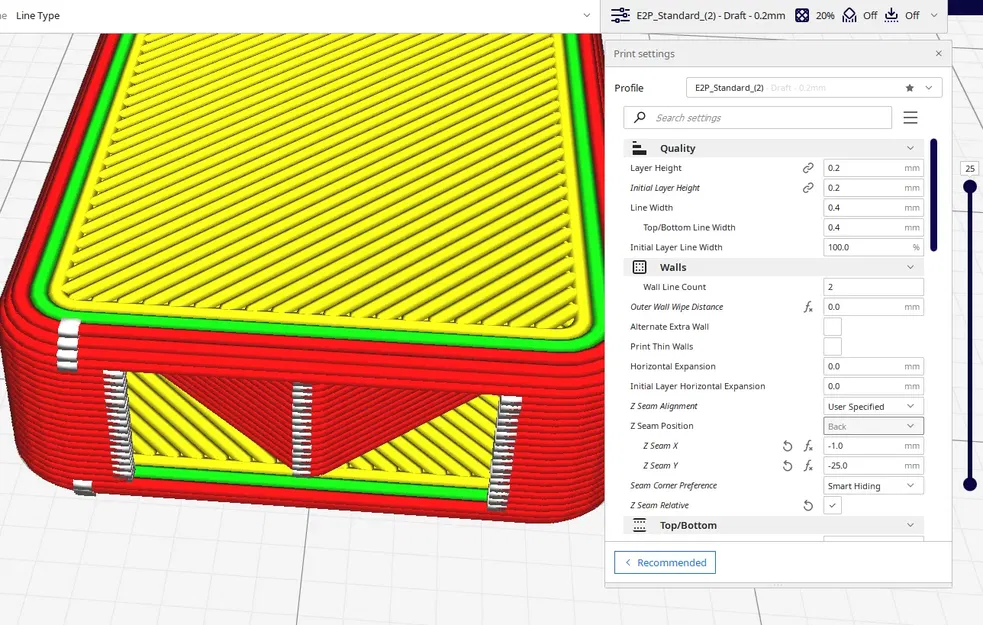Click the link icon beside Initial Layer Height
The height and width of the screenshot is (625, 983).
(x=808, y=188)
